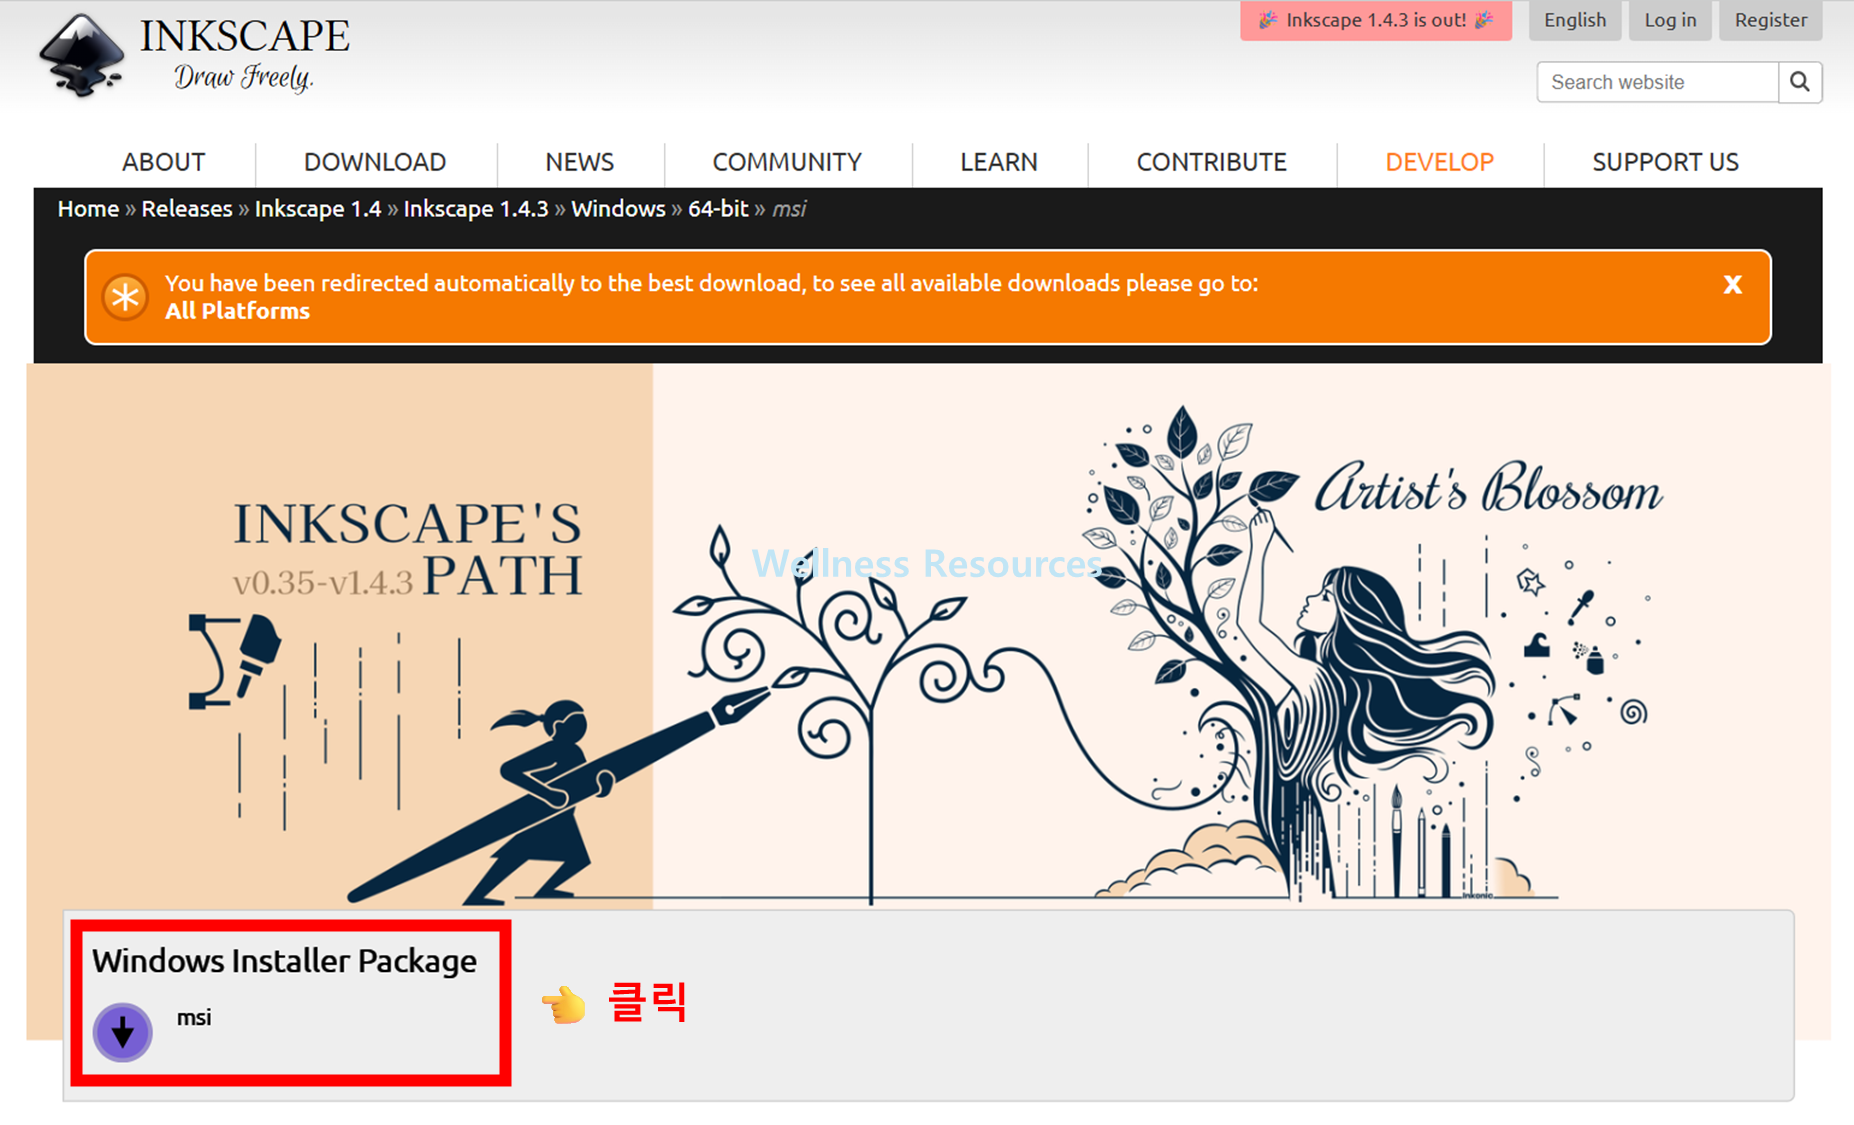The image size is (1854, 1125).
Task: Click the msi breadcrumb text
Action: [789, 209]
